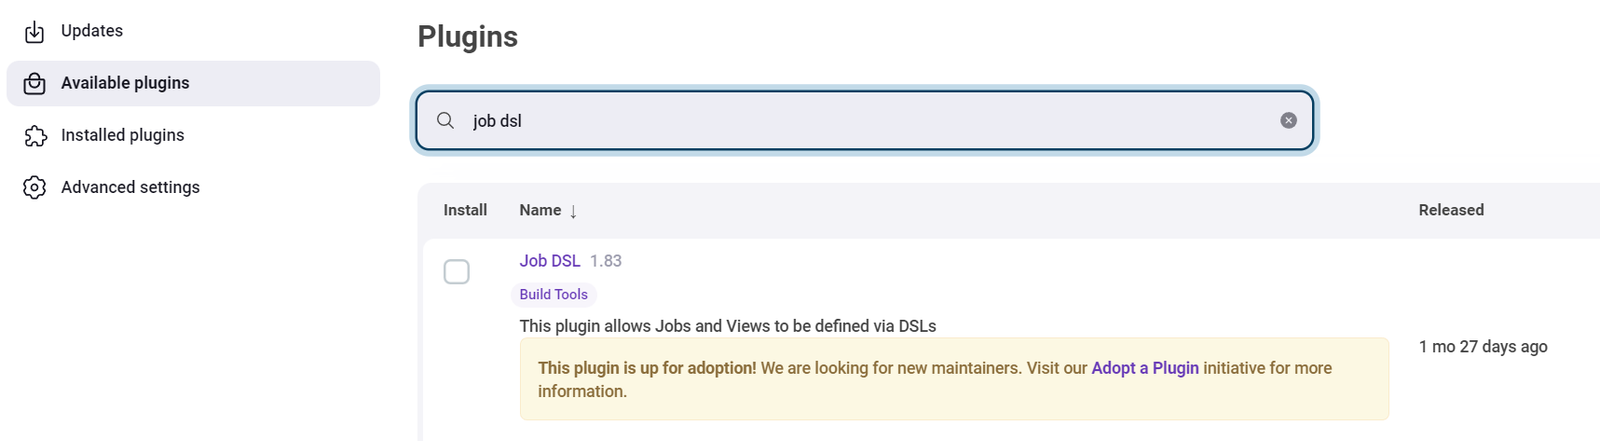
Task: Select Available plugins in sidebar
Action: tap(125, 83)
